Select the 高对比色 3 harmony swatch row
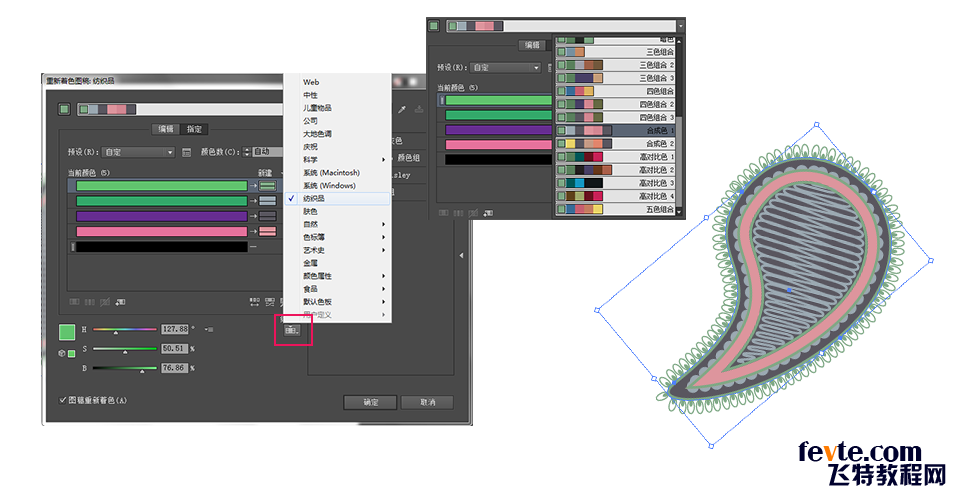960x500 pixels. (x=616, y=183)
